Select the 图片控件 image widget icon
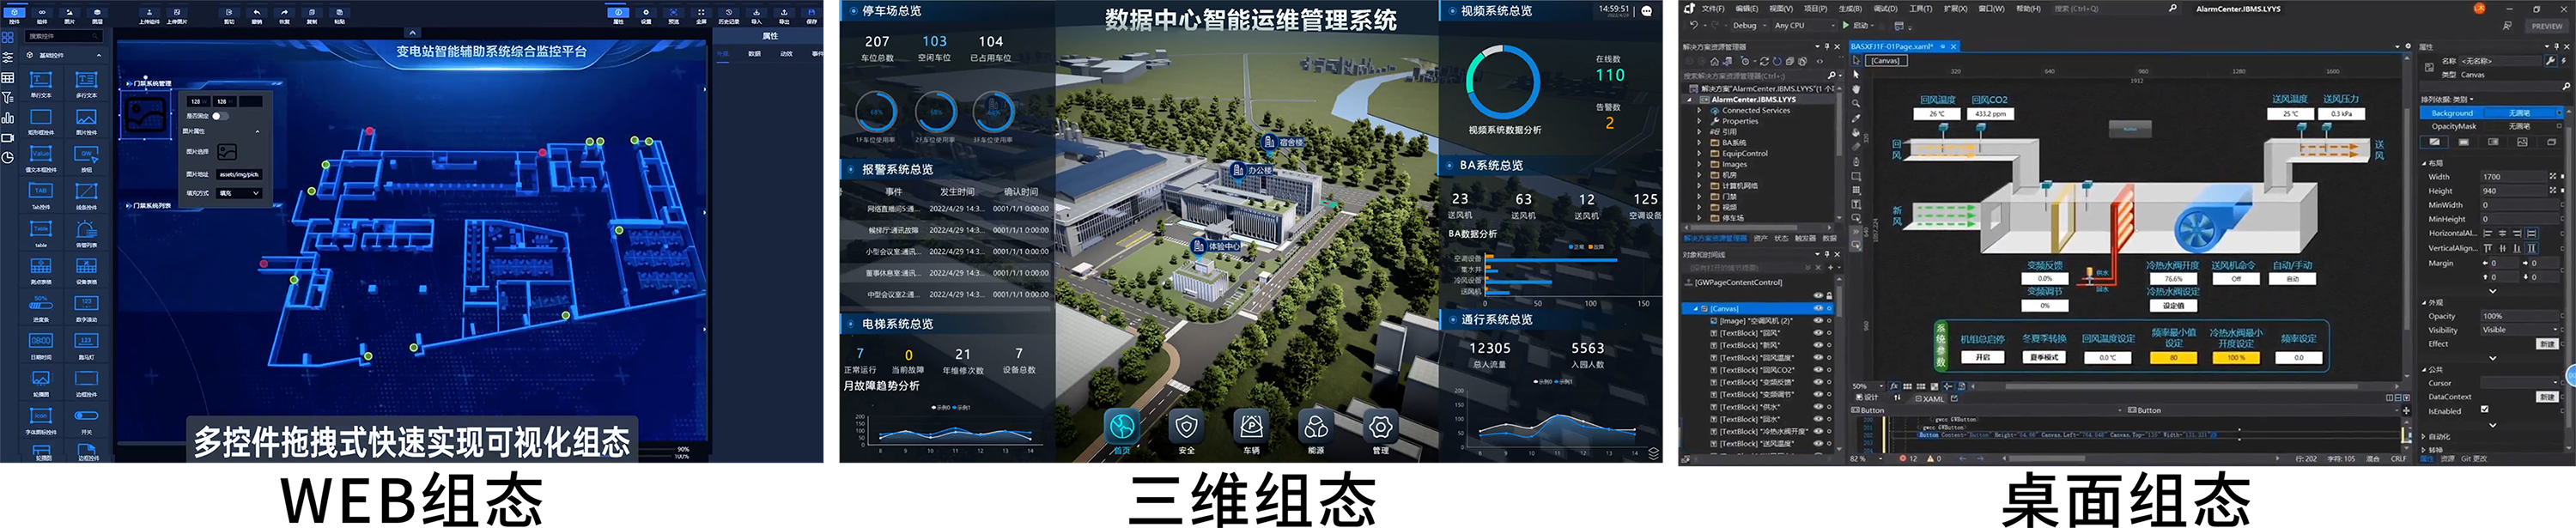 86,119
